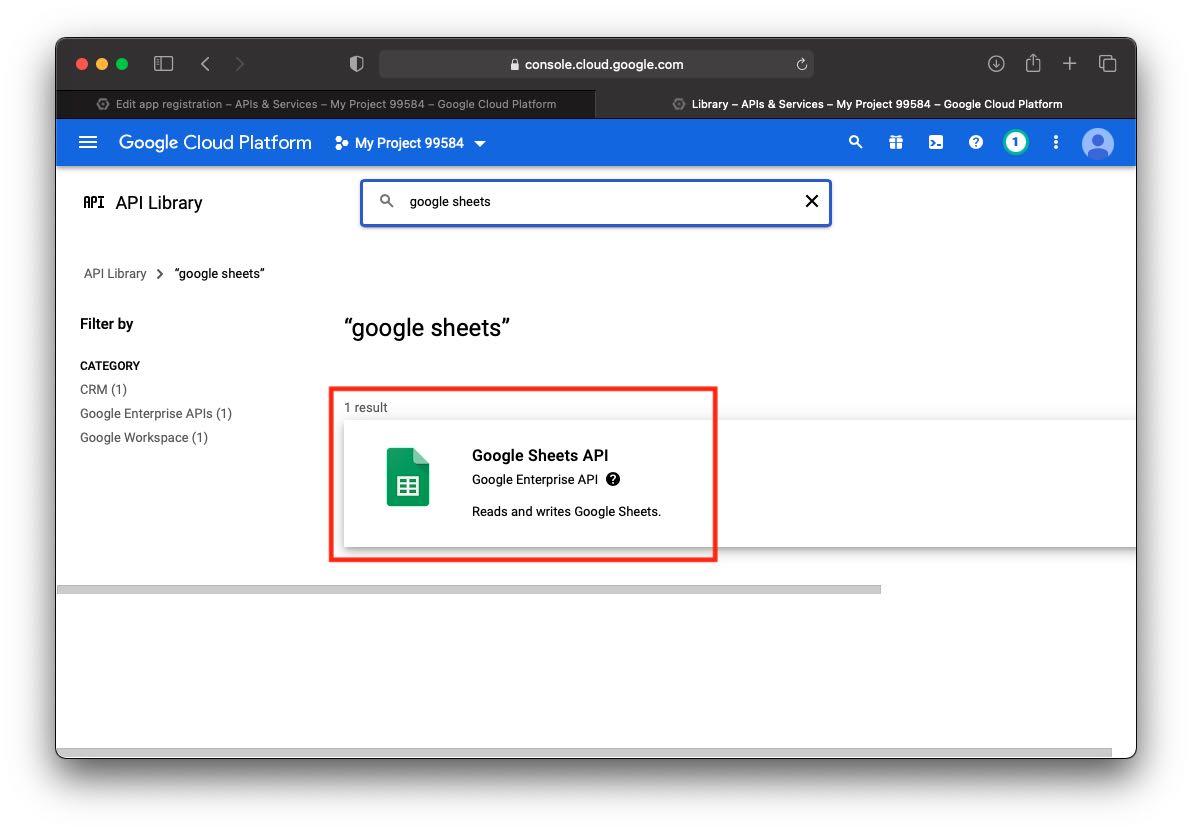Click the CATEGORY filter label

click(x=110, y=366)
